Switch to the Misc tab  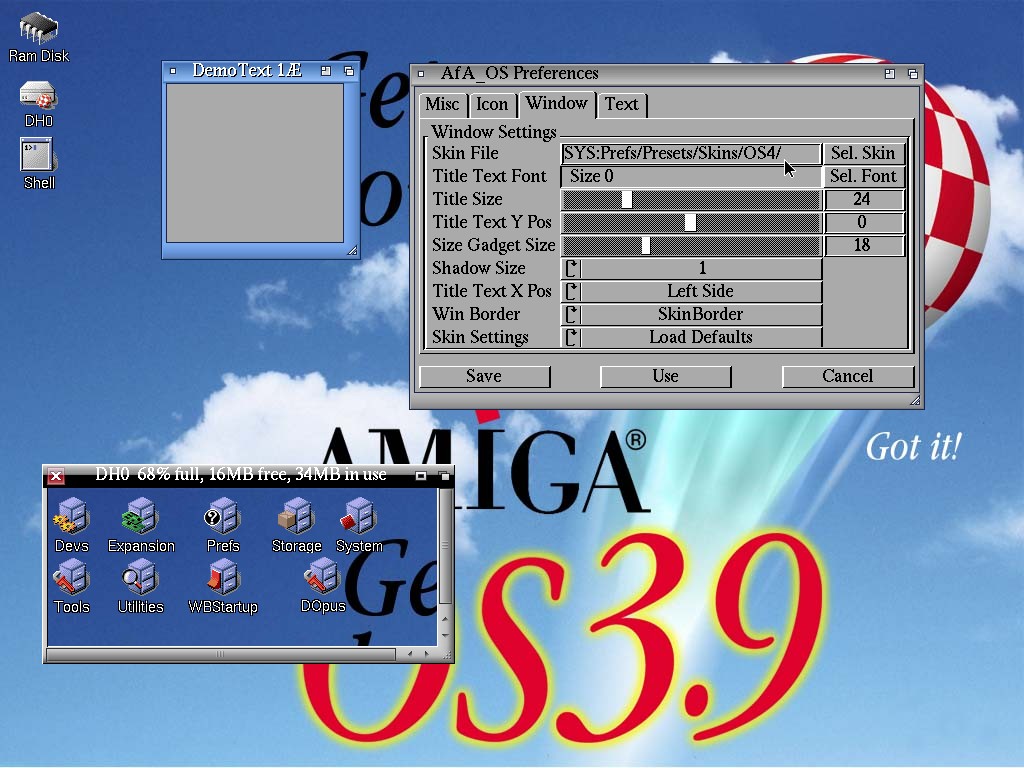[x=442, y=104]
